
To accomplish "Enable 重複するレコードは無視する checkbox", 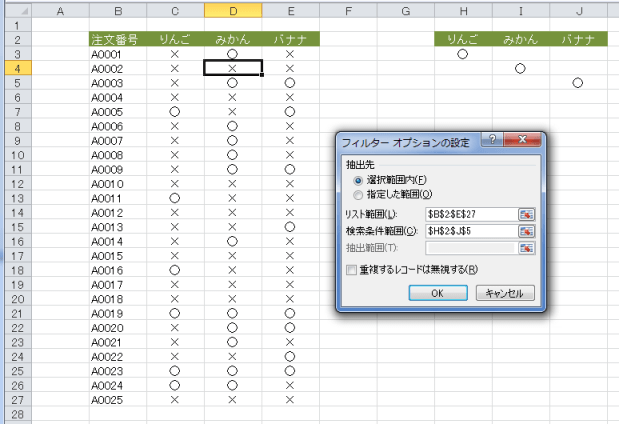I will click(351, 269).
